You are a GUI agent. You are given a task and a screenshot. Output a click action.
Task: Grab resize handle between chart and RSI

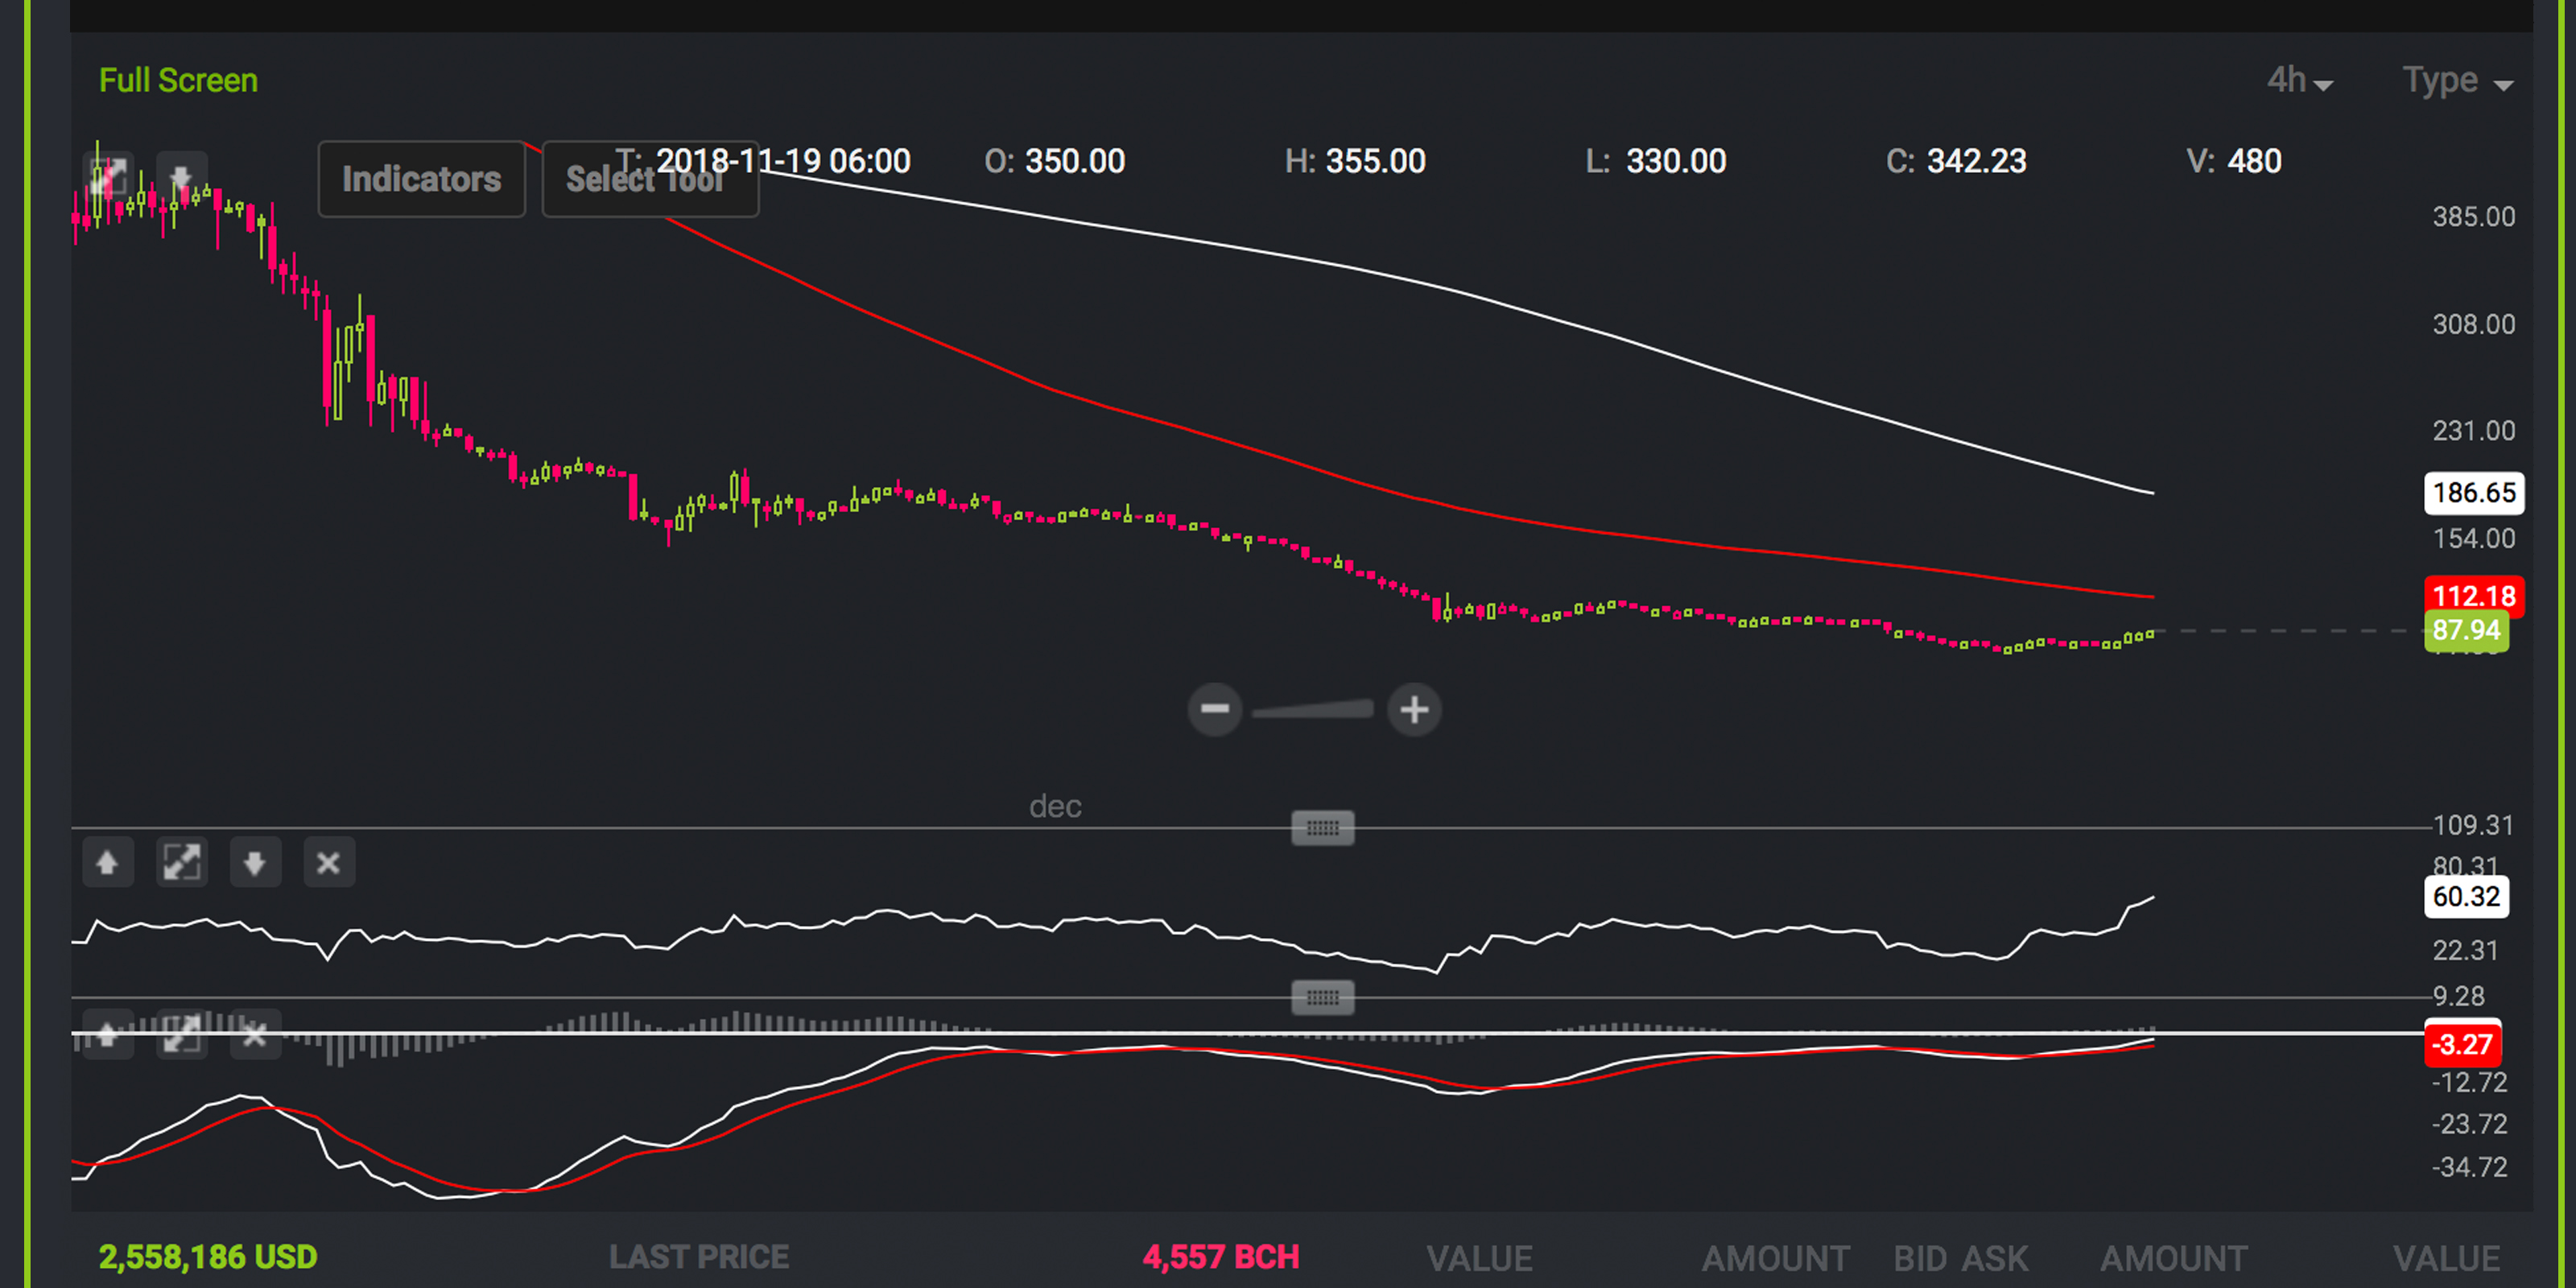click(1322, 827)
